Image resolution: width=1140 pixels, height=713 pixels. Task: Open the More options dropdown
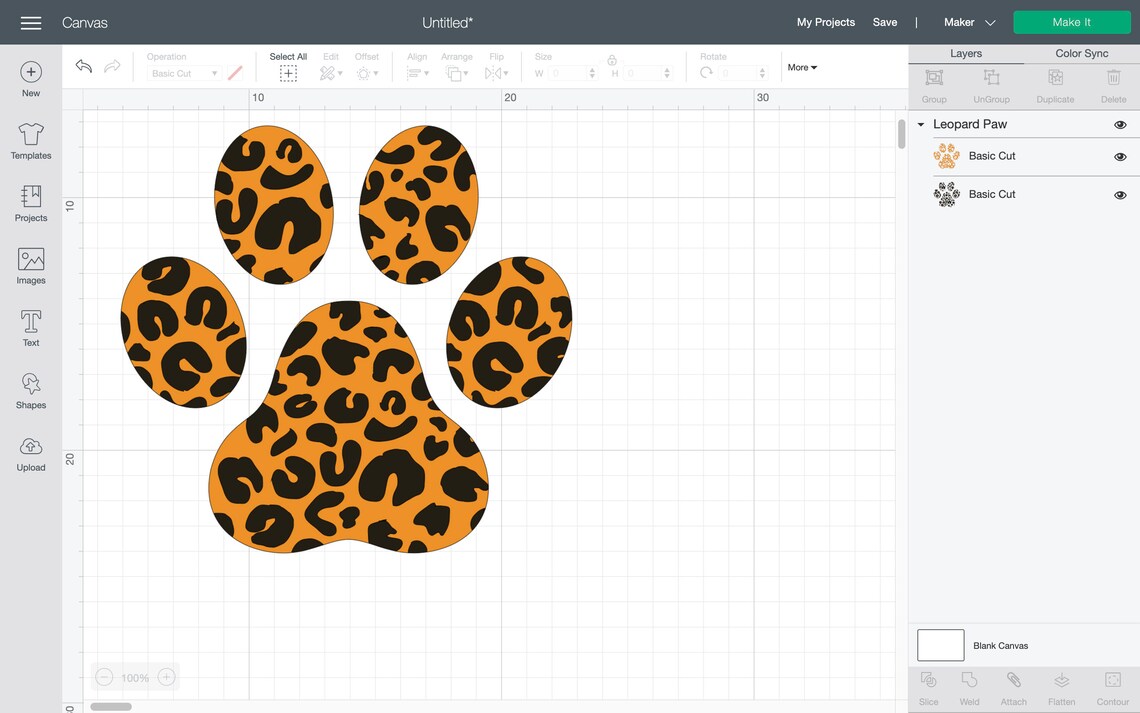pyautogui.click(x=800, y=66)
